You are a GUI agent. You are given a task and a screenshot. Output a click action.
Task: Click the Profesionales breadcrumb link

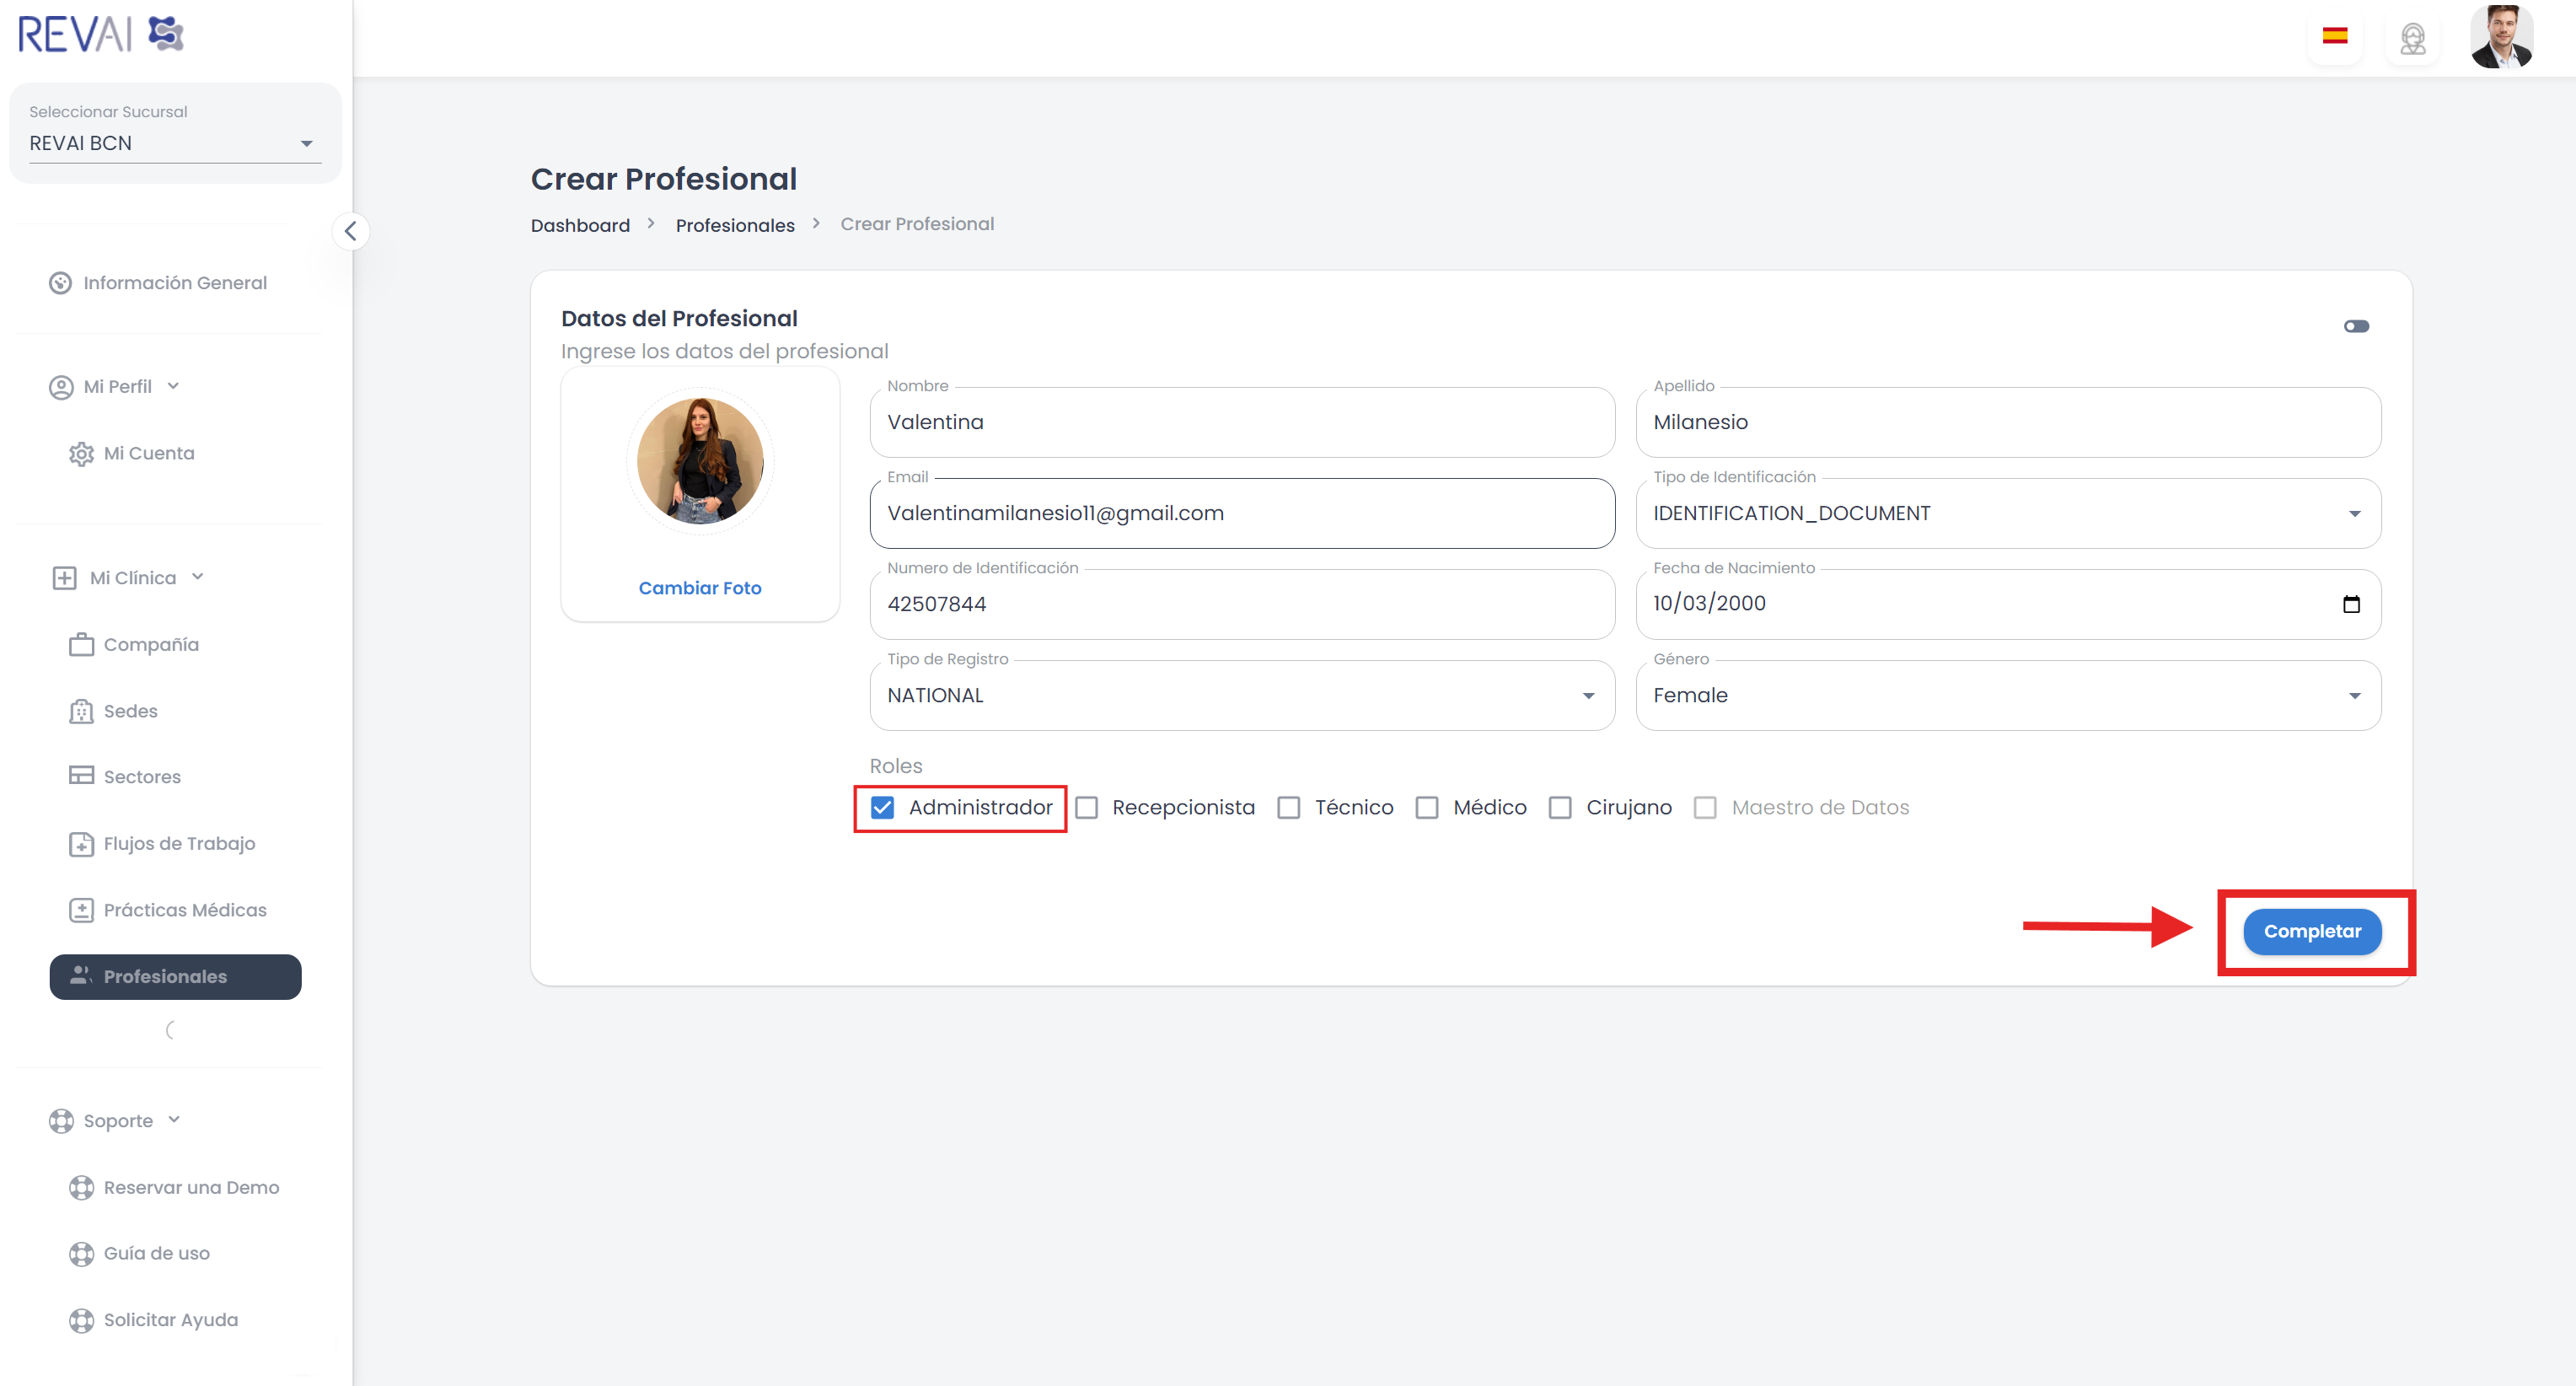(x=735, y=225)
